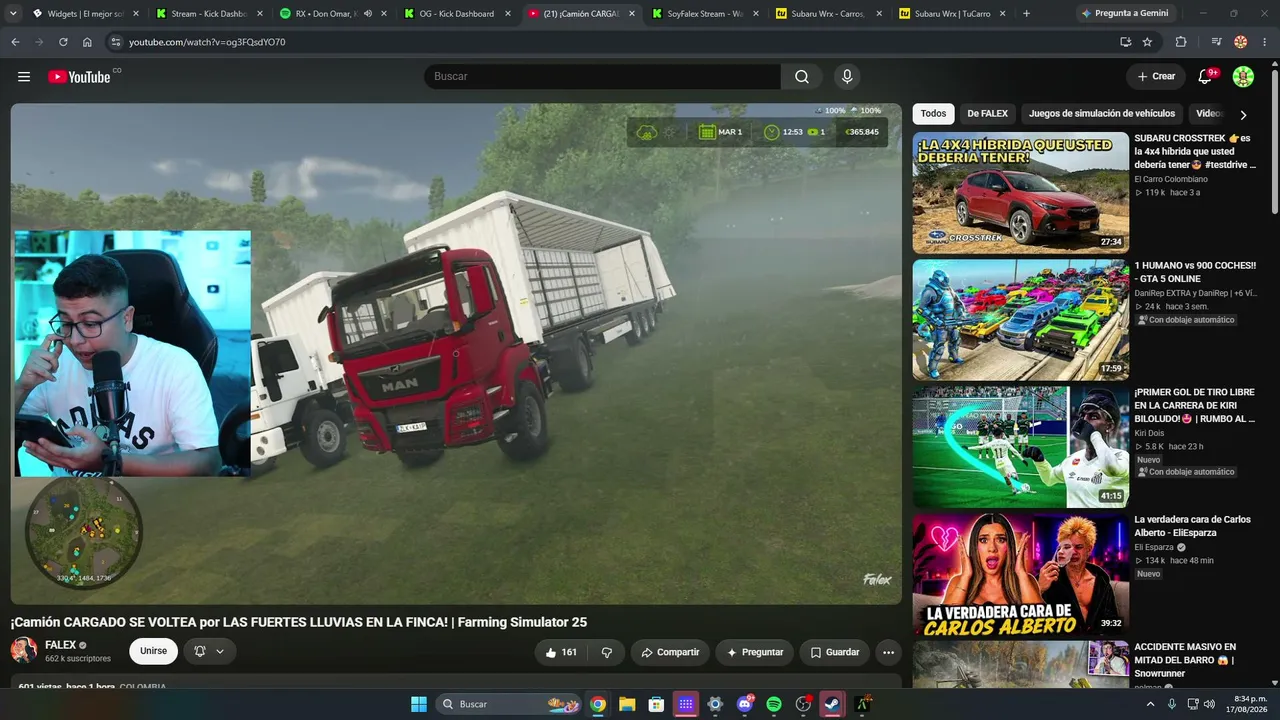
Task: Click the ACCIDENTE MASIVO Snowrunner video title
Action: click(1185, 660)
